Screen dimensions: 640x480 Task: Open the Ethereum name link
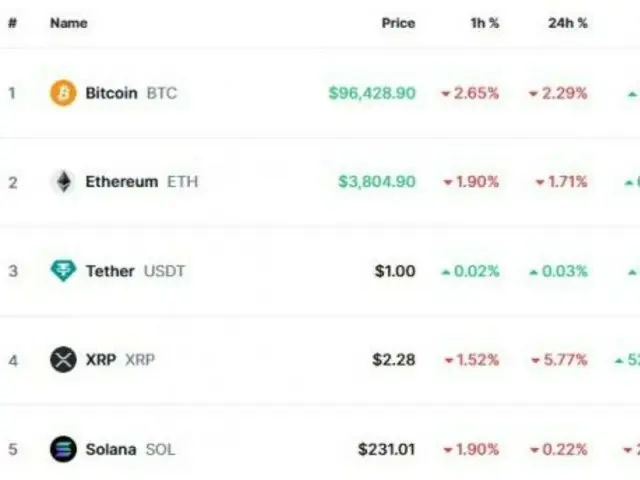pos(121,182)
